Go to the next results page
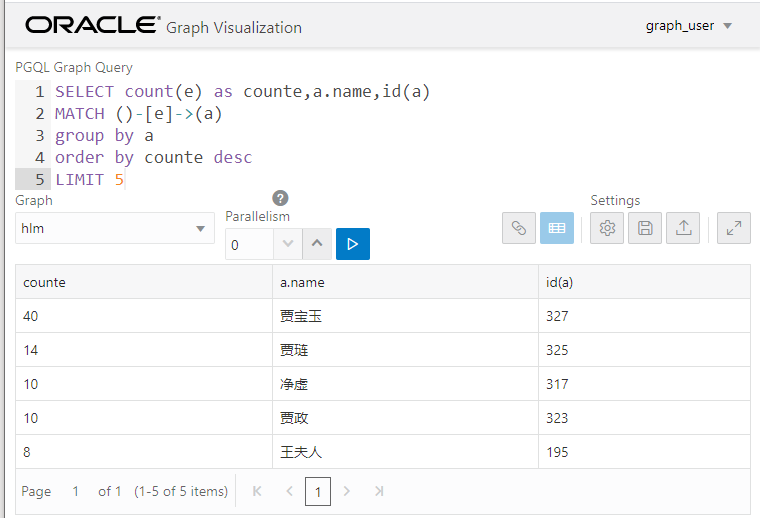 coord(347,491)
